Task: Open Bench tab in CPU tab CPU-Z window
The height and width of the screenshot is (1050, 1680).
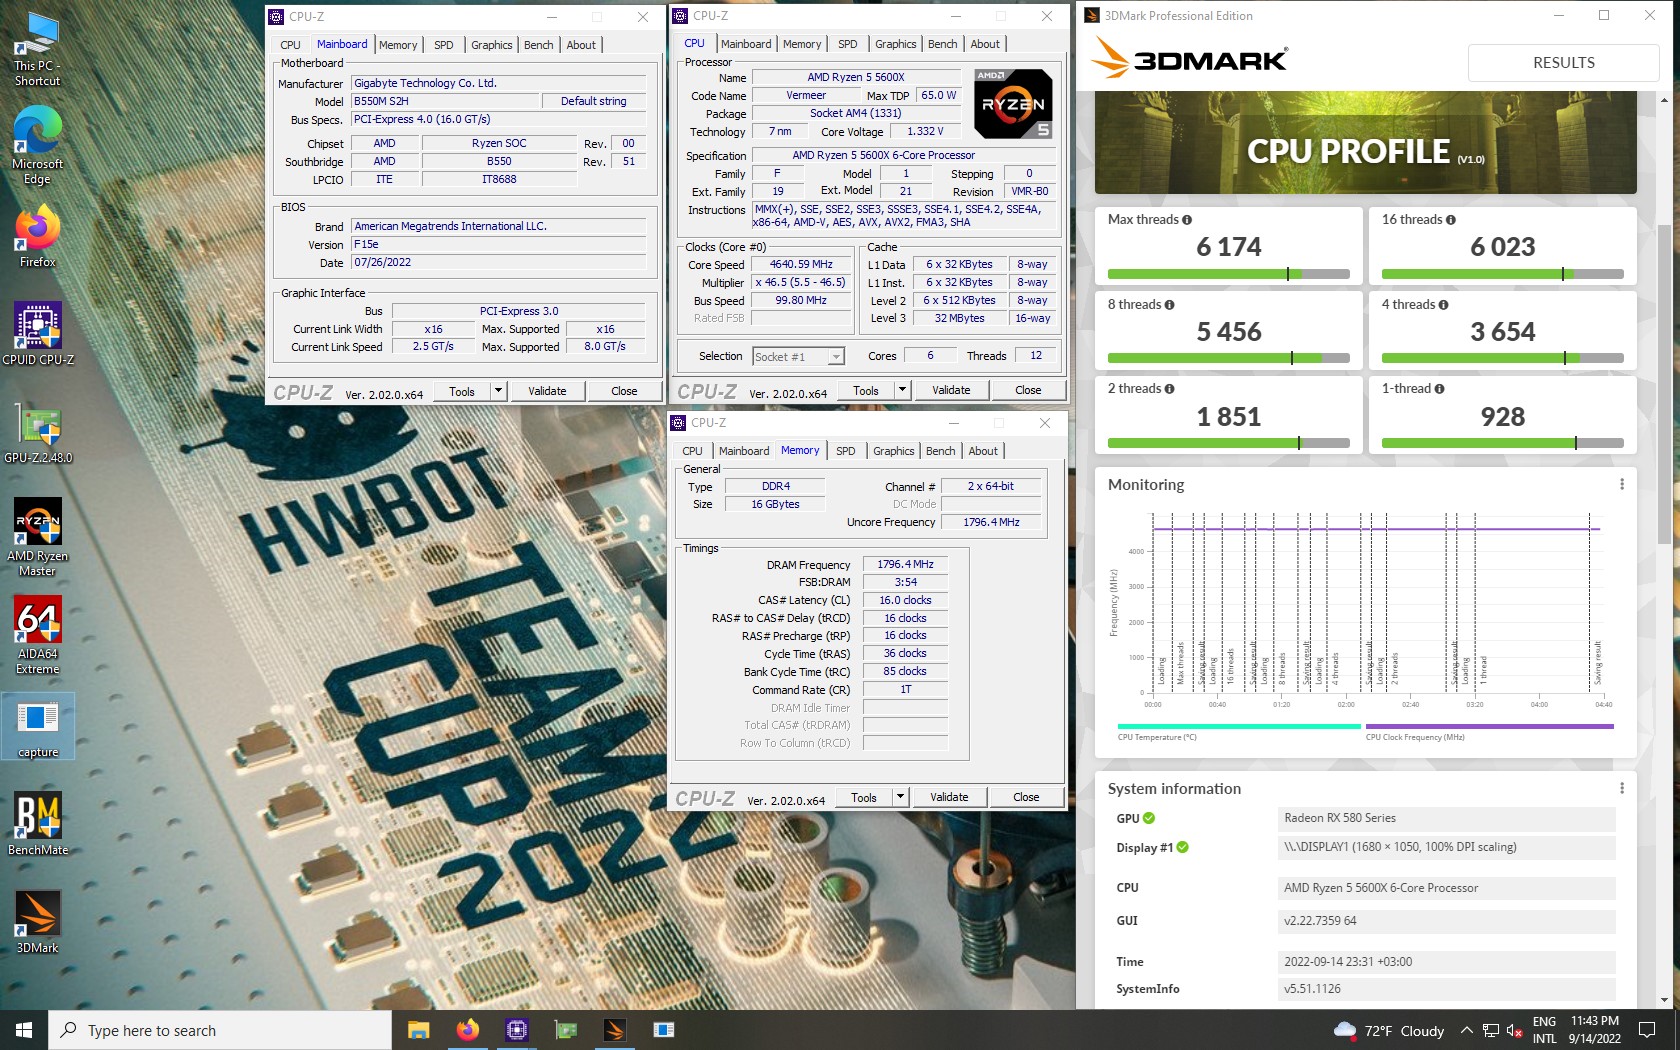Action: [942, 44]
